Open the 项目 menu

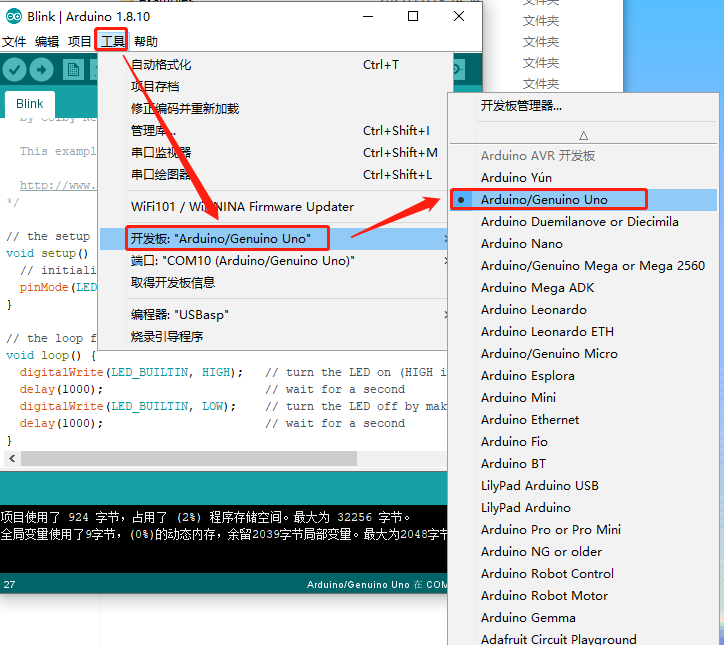(79, 42)
